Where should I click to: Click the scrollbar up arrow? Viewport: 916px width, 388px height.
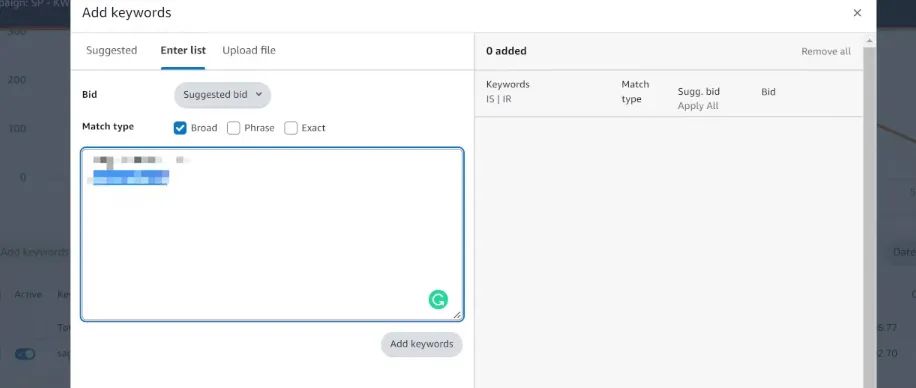click(869, 41)
